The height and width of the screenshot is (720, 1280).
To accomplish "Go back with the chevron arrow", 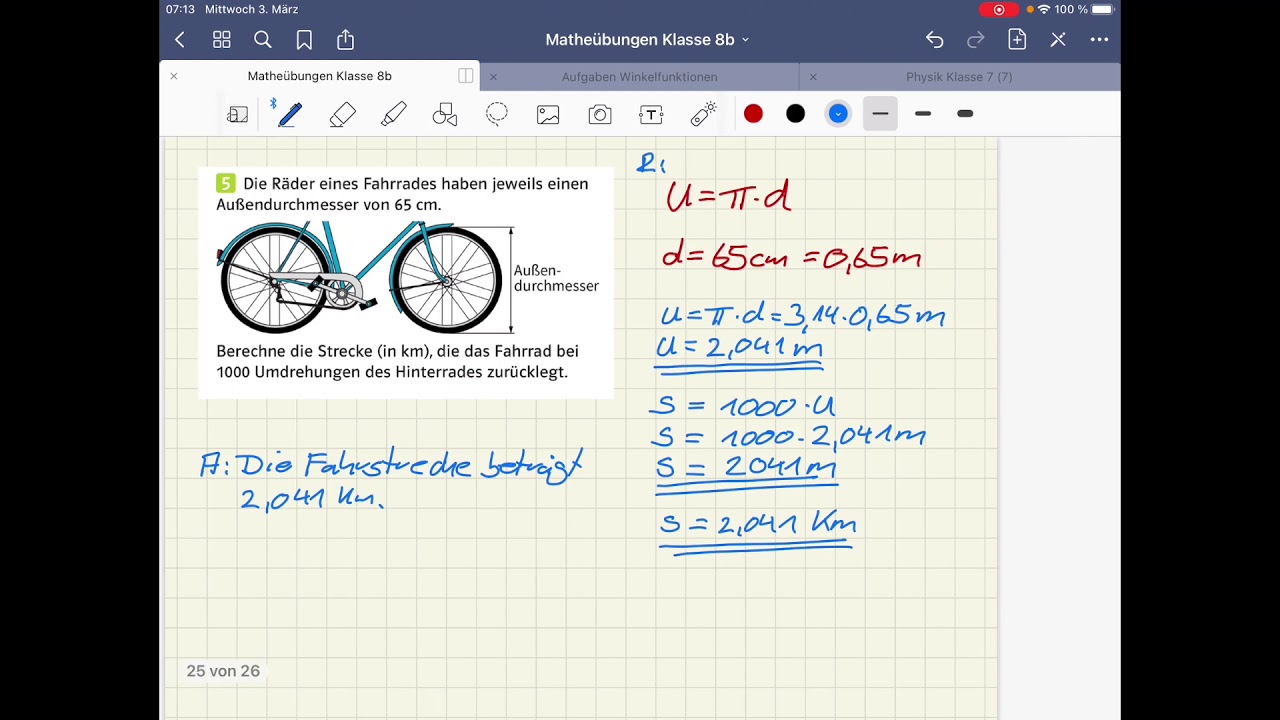I will click(180, 40).
